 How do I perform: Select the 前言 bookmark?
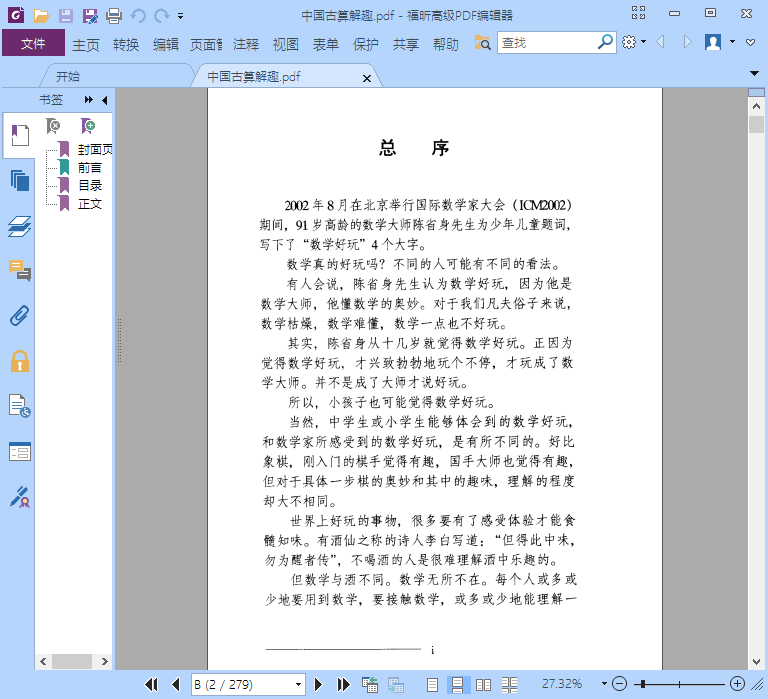pos(90,168)
